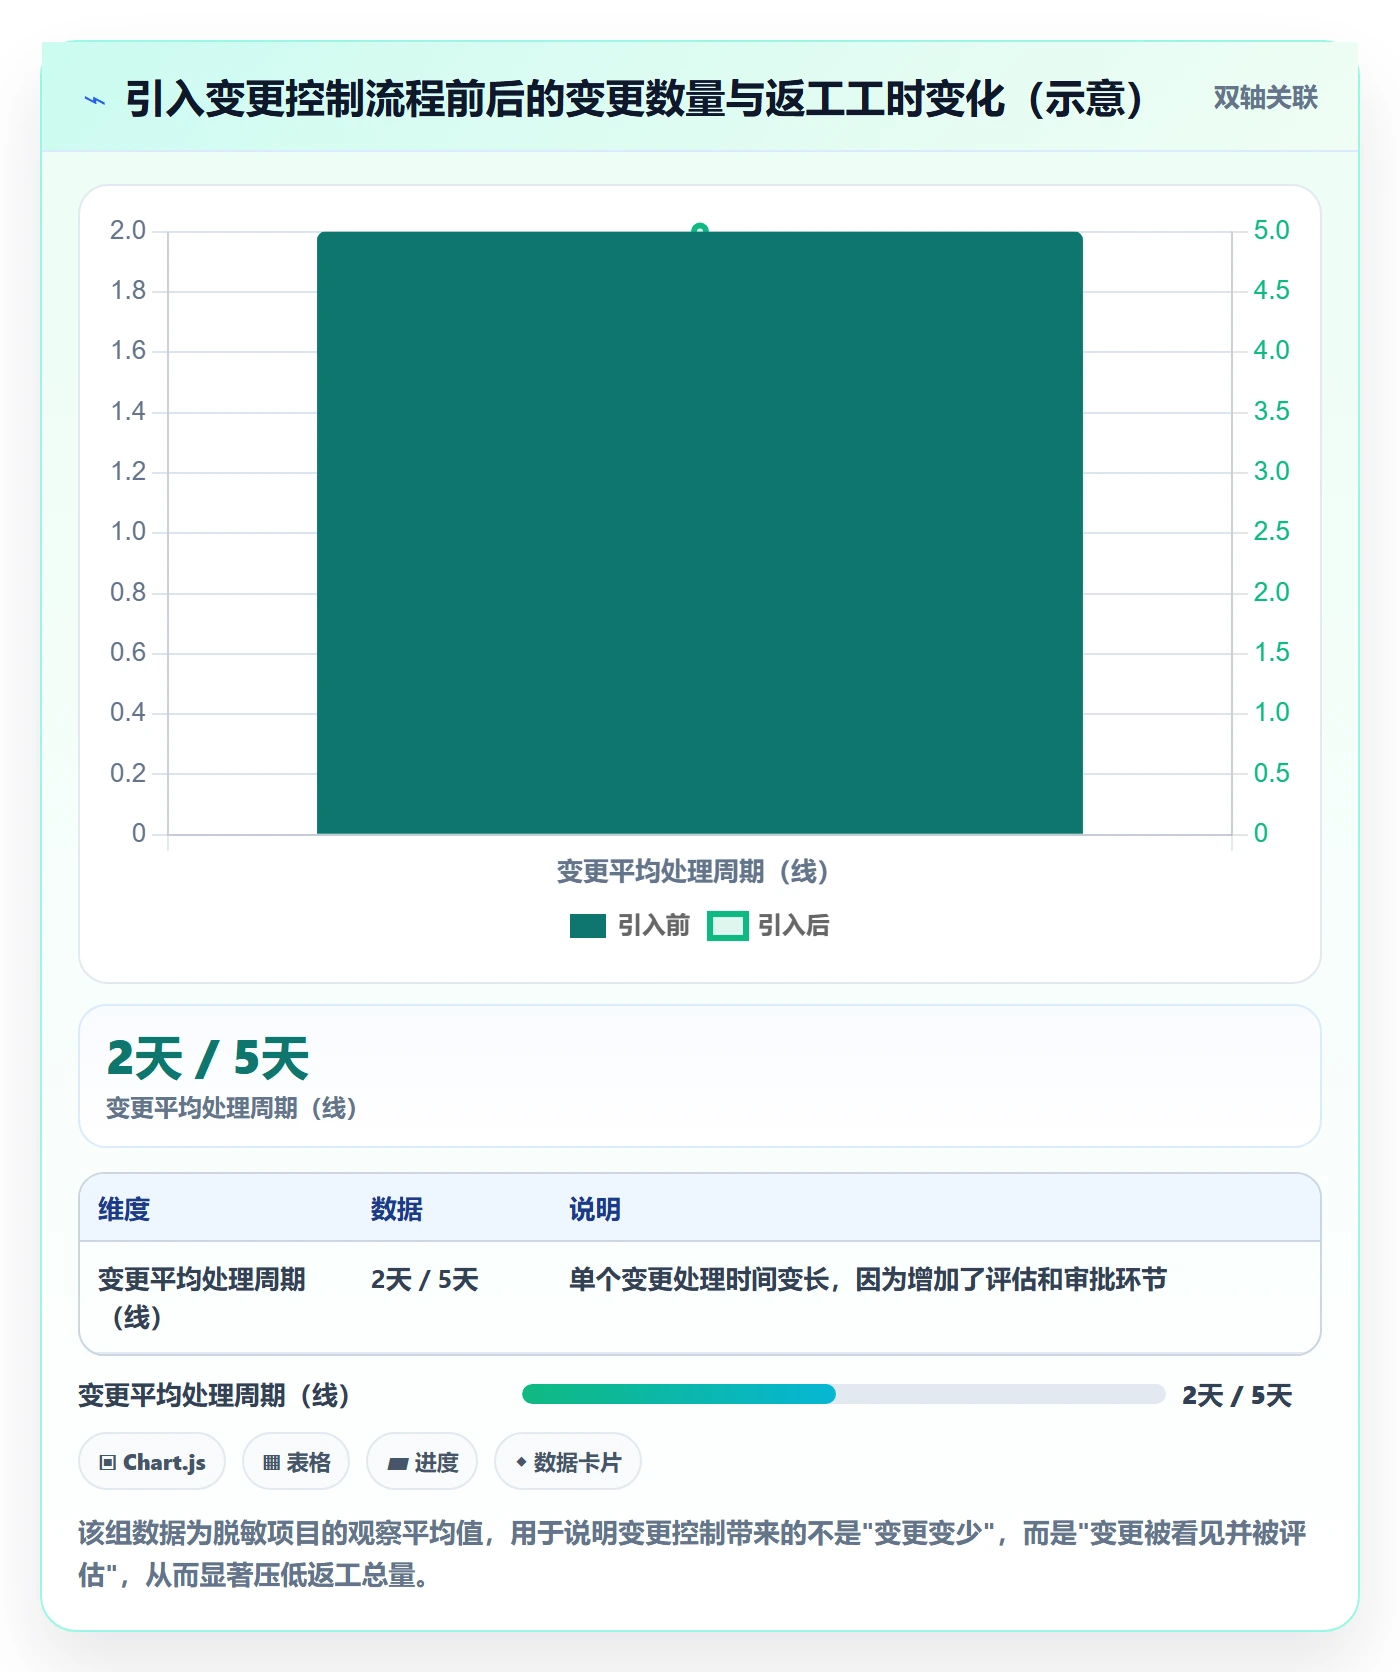The width and height of the screenshot is (1400, 1672).
Task: Click the green data point atop the bar
Action: 700,230
